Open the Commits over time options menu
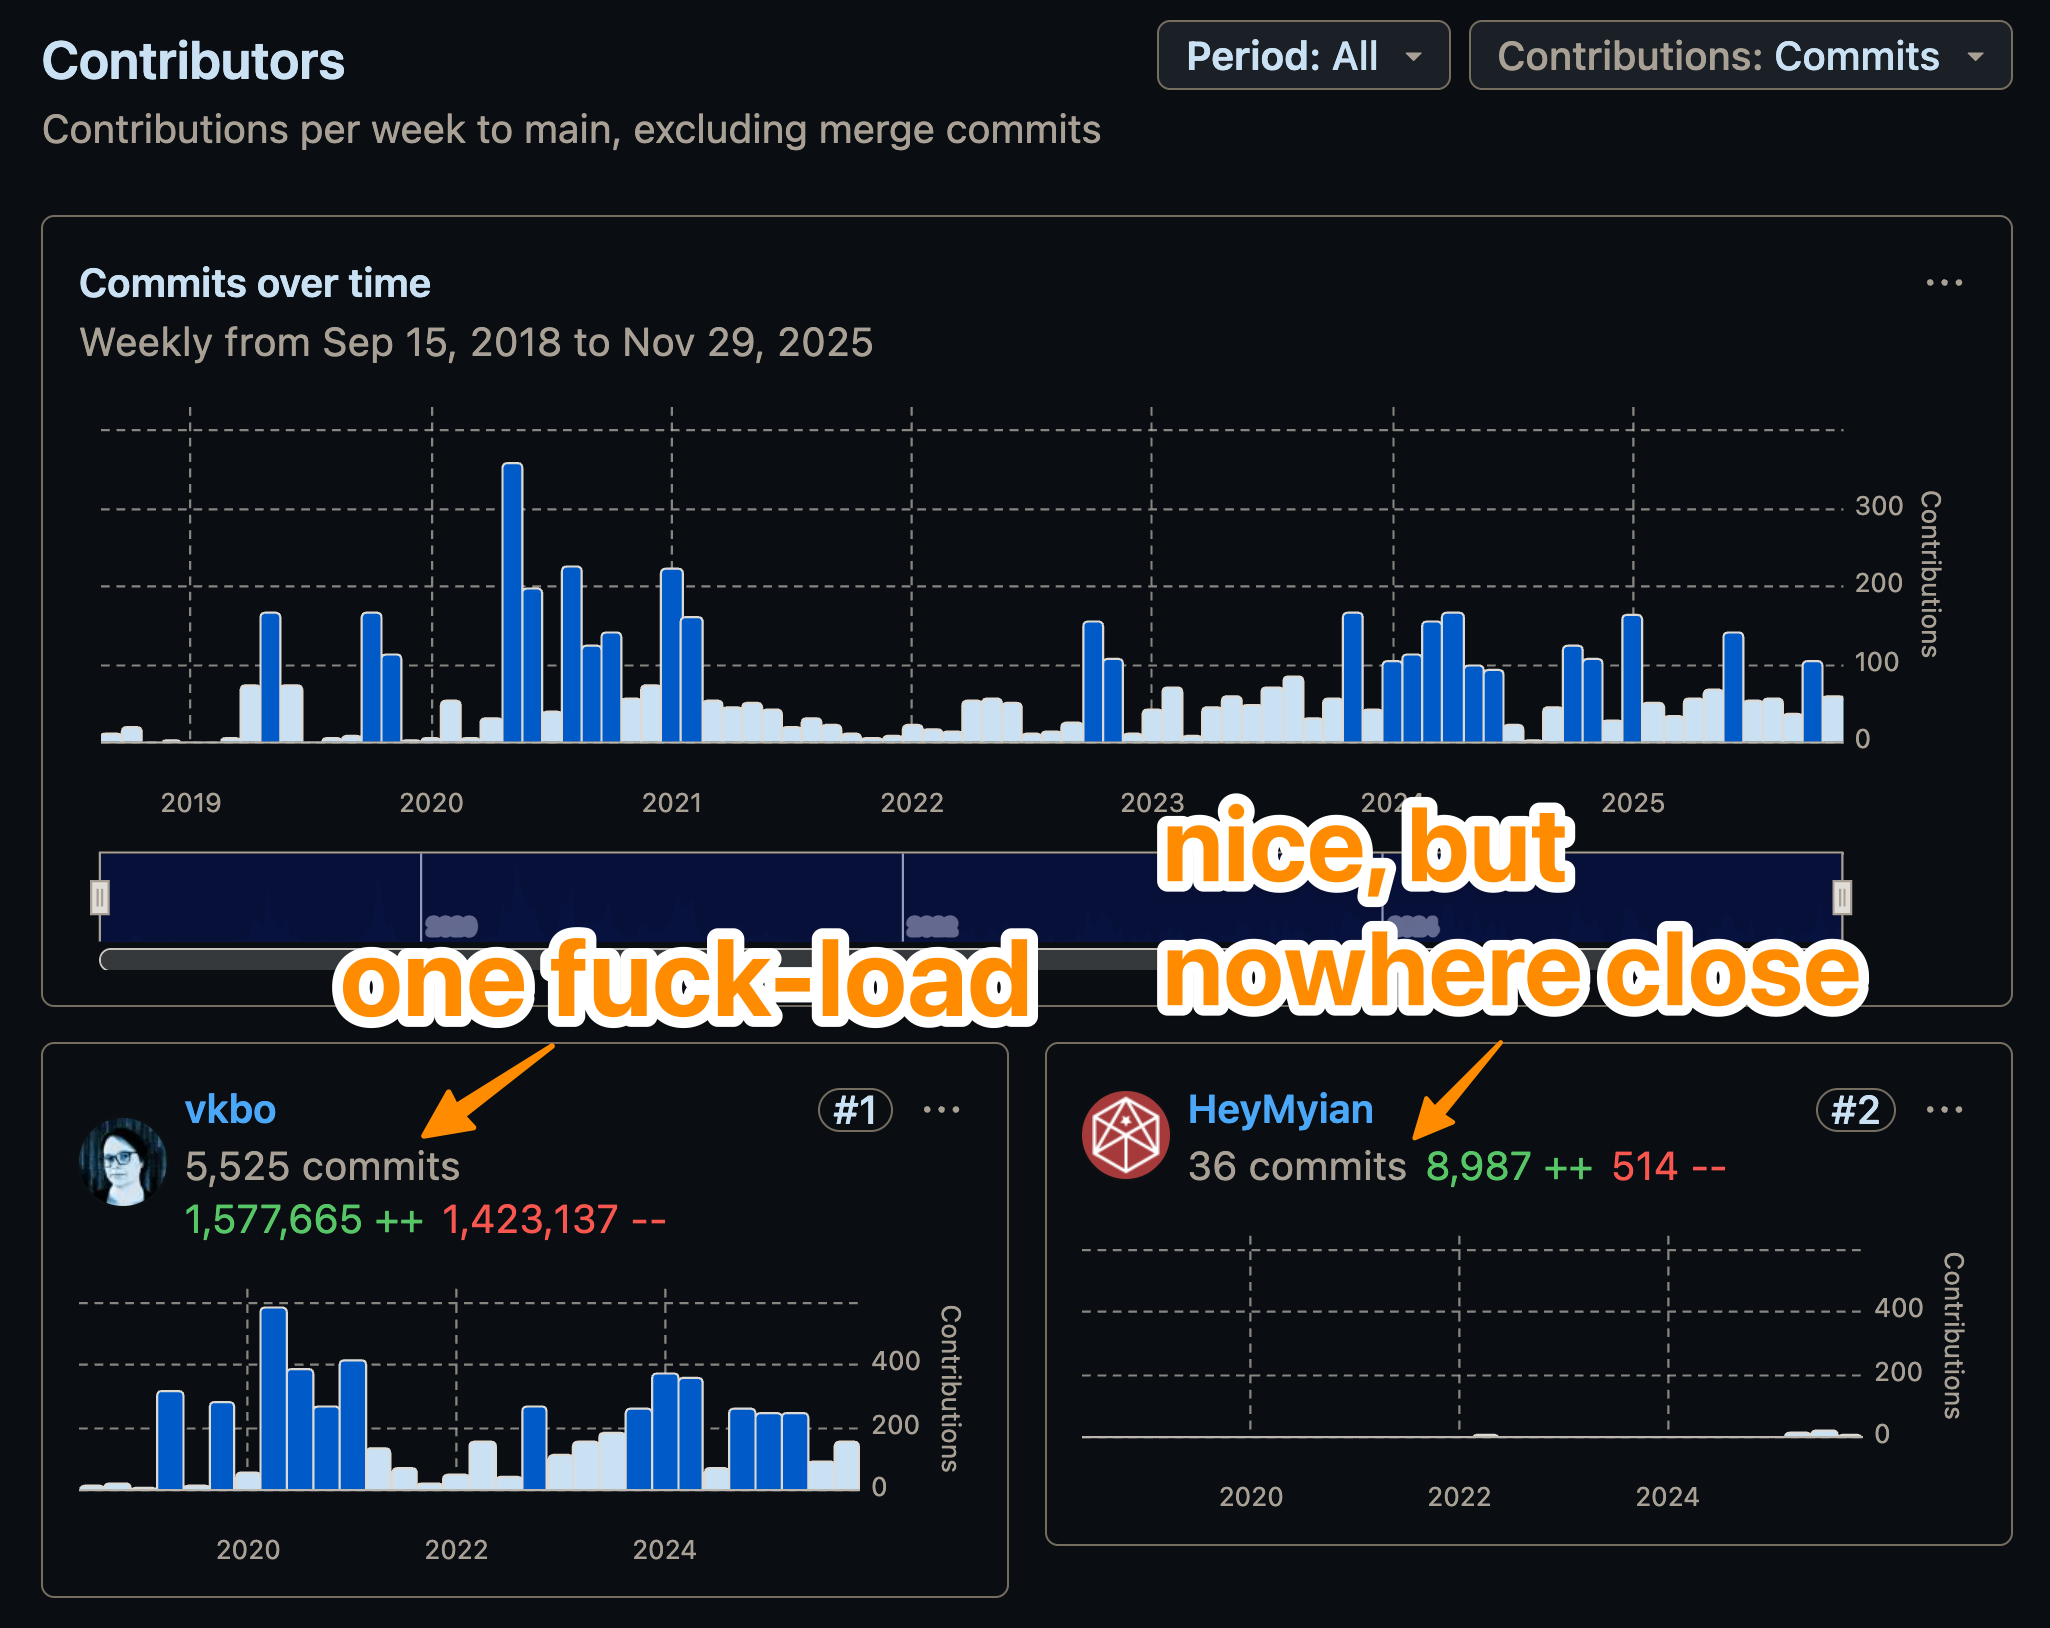The height and width of the screenshot is (1628, 2050). [x=1943, y=283]
